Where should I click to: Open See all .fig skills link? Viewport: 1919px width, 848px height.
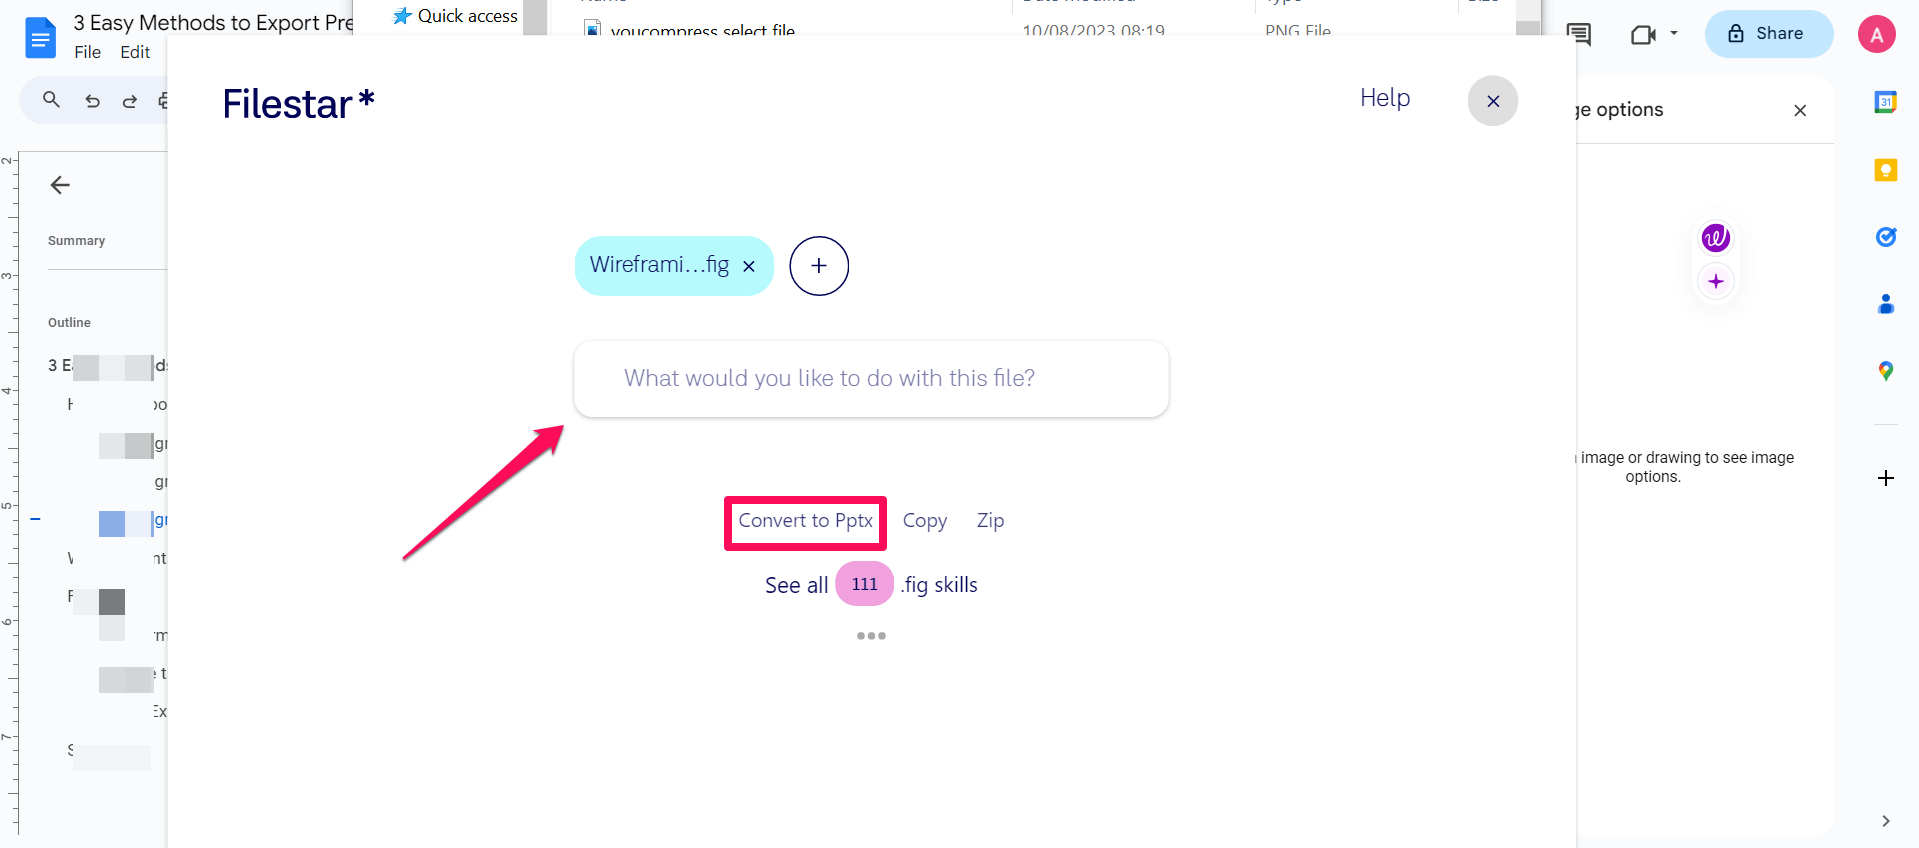coord(871,585)
